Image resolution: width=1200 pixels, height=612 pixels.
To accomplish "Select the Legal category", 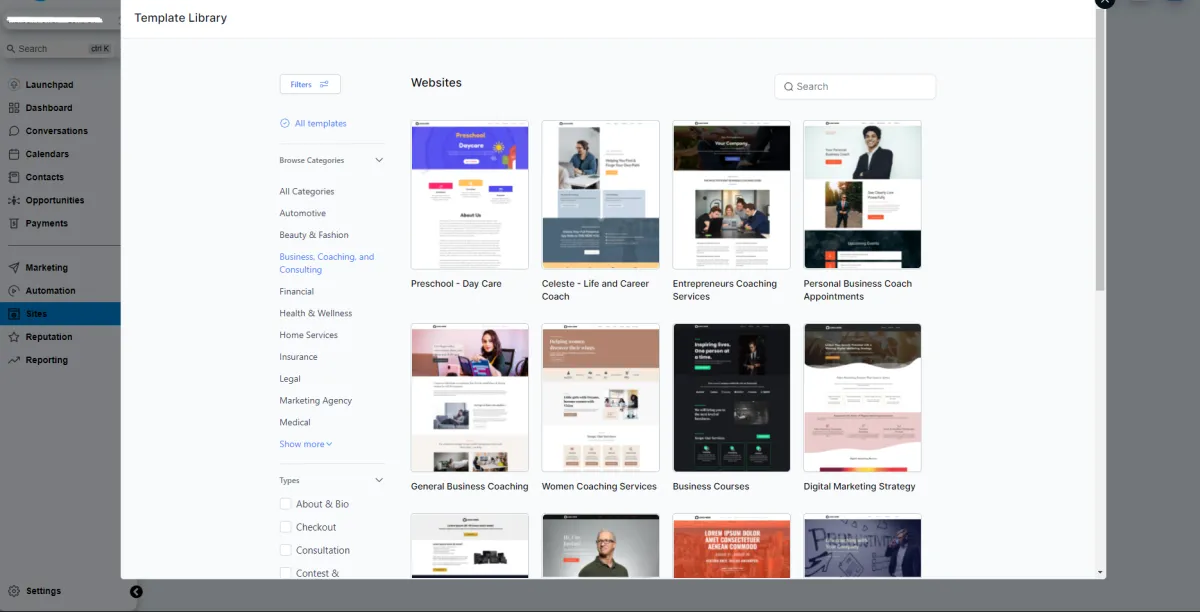I will pos(290,380).
